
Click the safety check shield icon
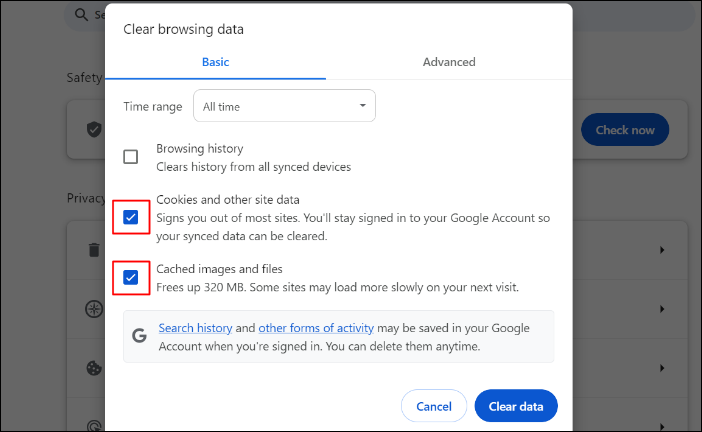coord(94,129)
